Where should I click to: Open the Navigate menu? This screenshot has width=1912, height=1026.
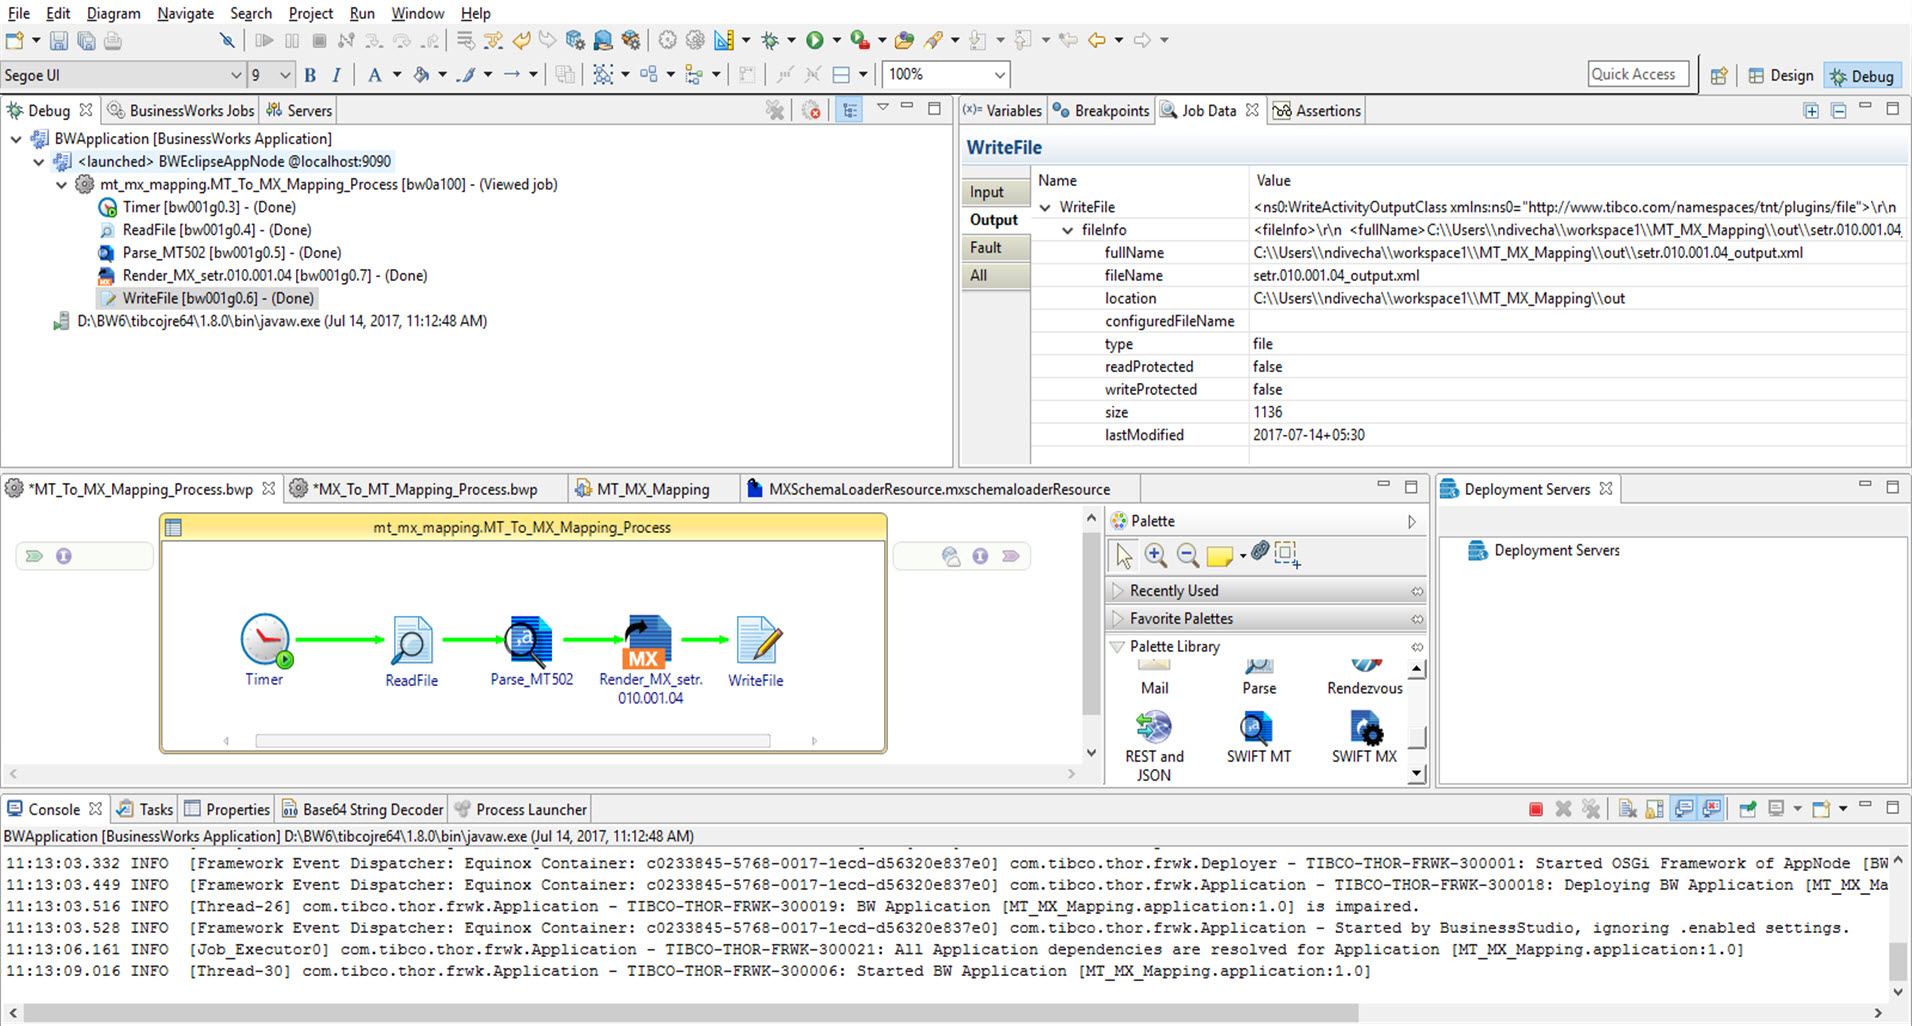pos(185,13)
